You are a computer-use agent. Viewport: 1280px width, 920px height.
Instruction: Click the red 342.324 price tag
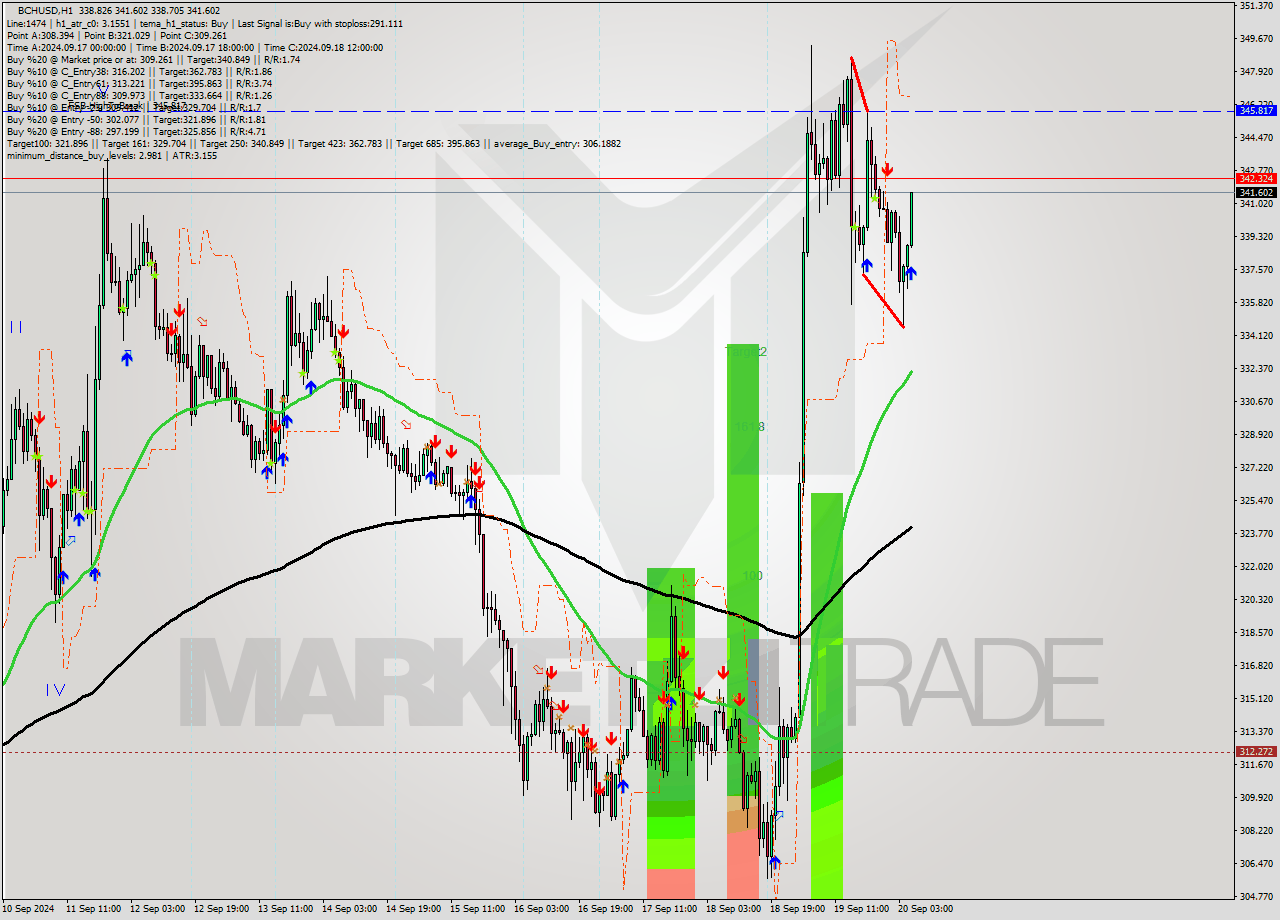1256,178
